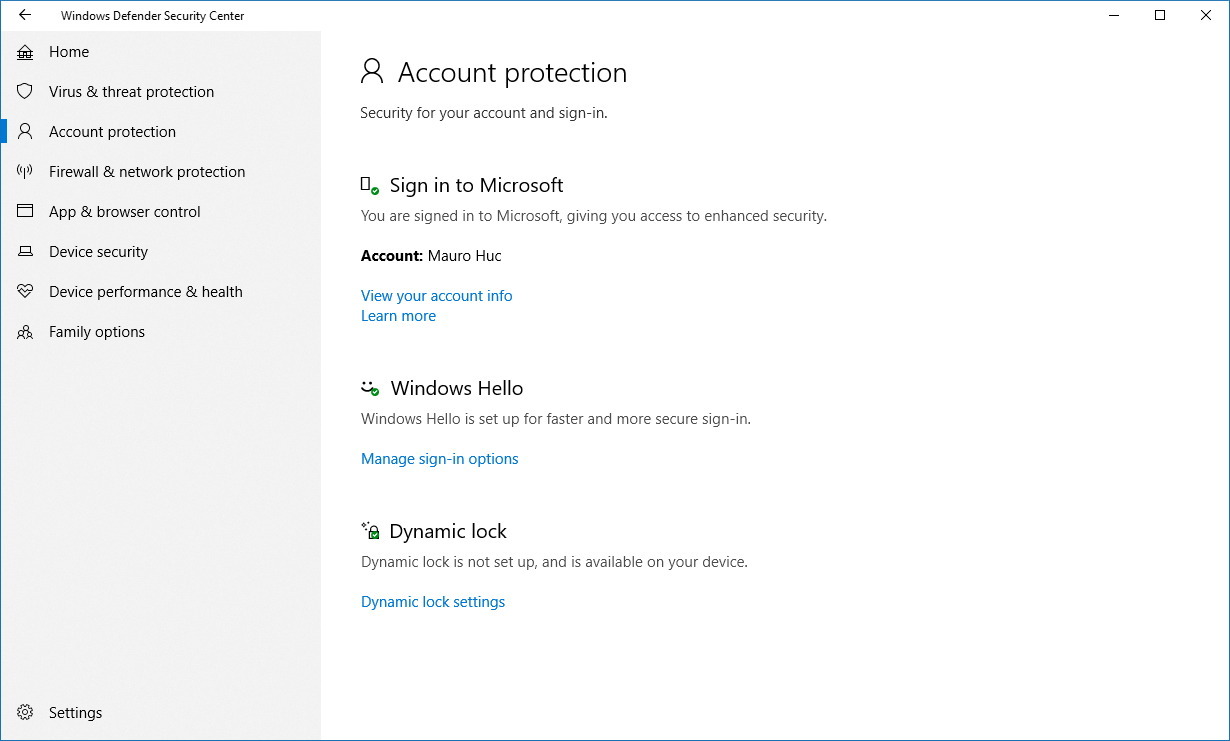Click the Sign in to Microsoft heading

[477, 185]
